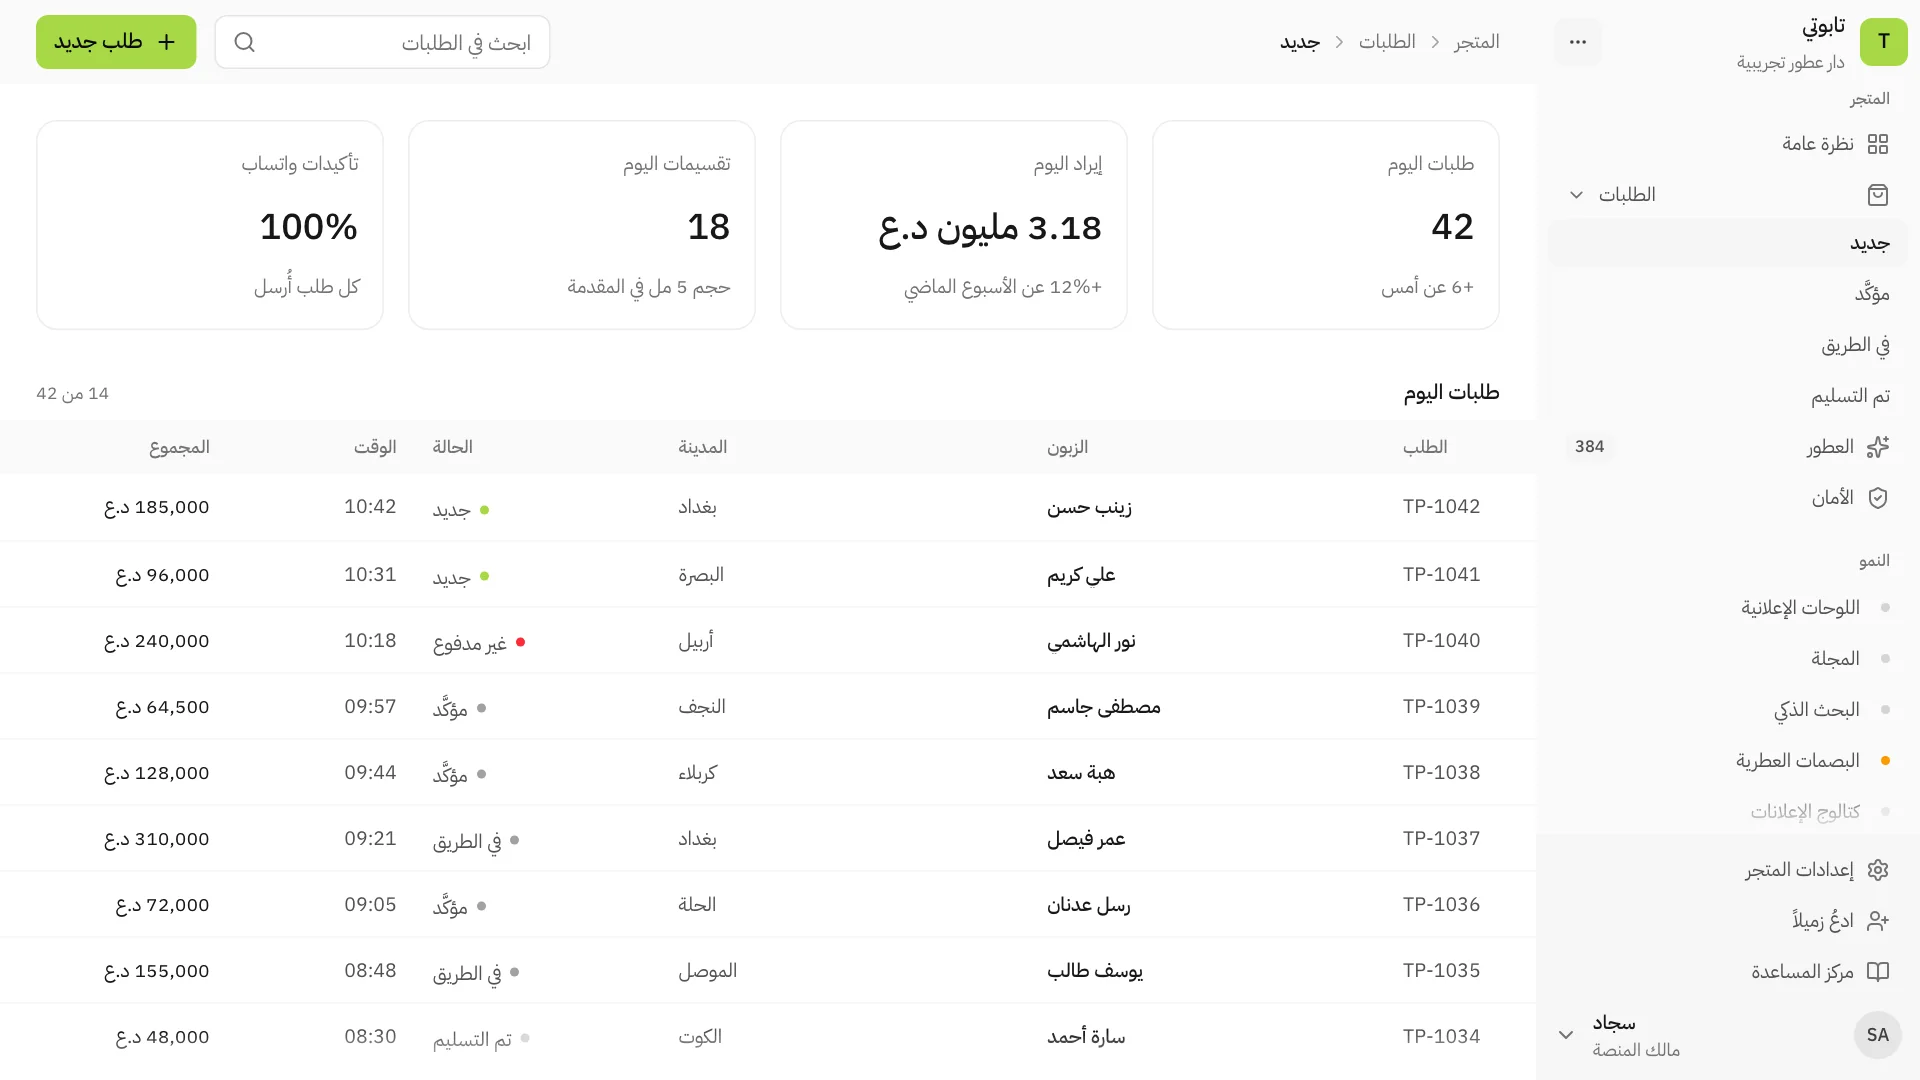
Task: Open المجلة sidebar item
Action: coord(1728,659)
